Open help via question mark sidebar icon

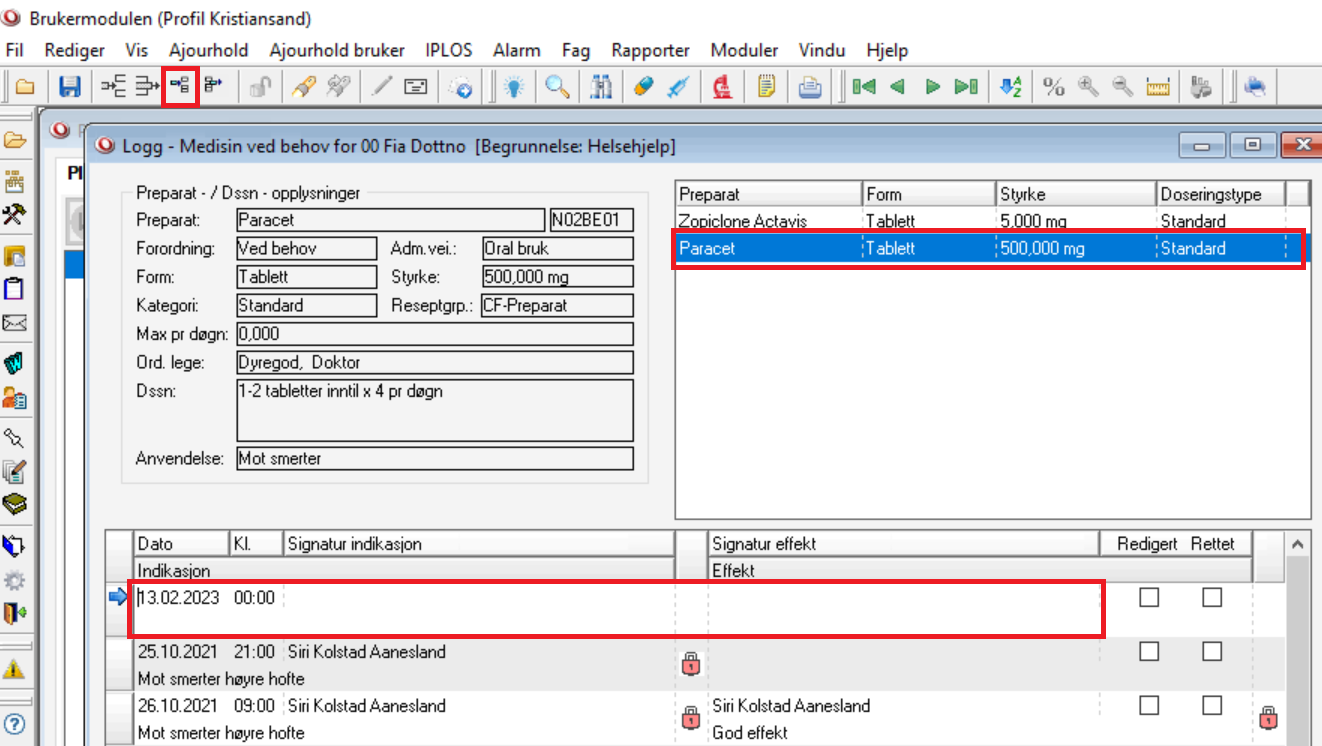tap(14, 724)
